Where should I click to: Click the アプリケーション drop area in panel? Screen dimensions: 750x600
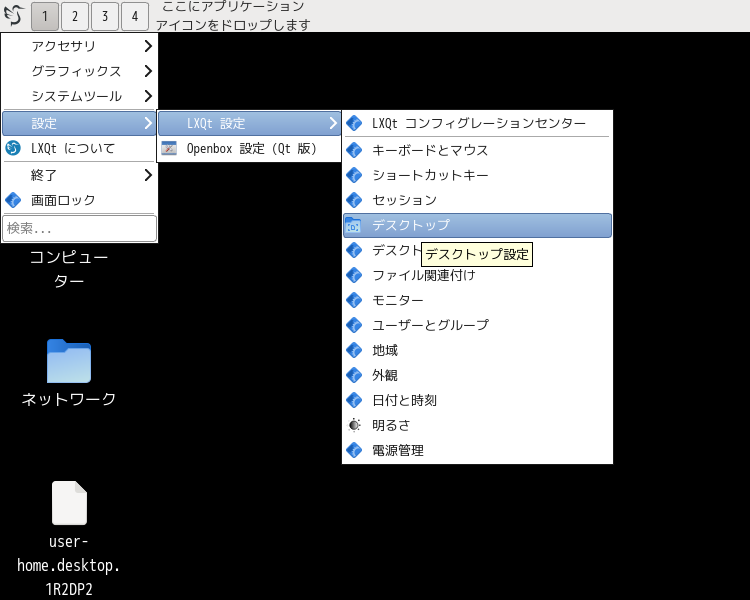point(233,15)
